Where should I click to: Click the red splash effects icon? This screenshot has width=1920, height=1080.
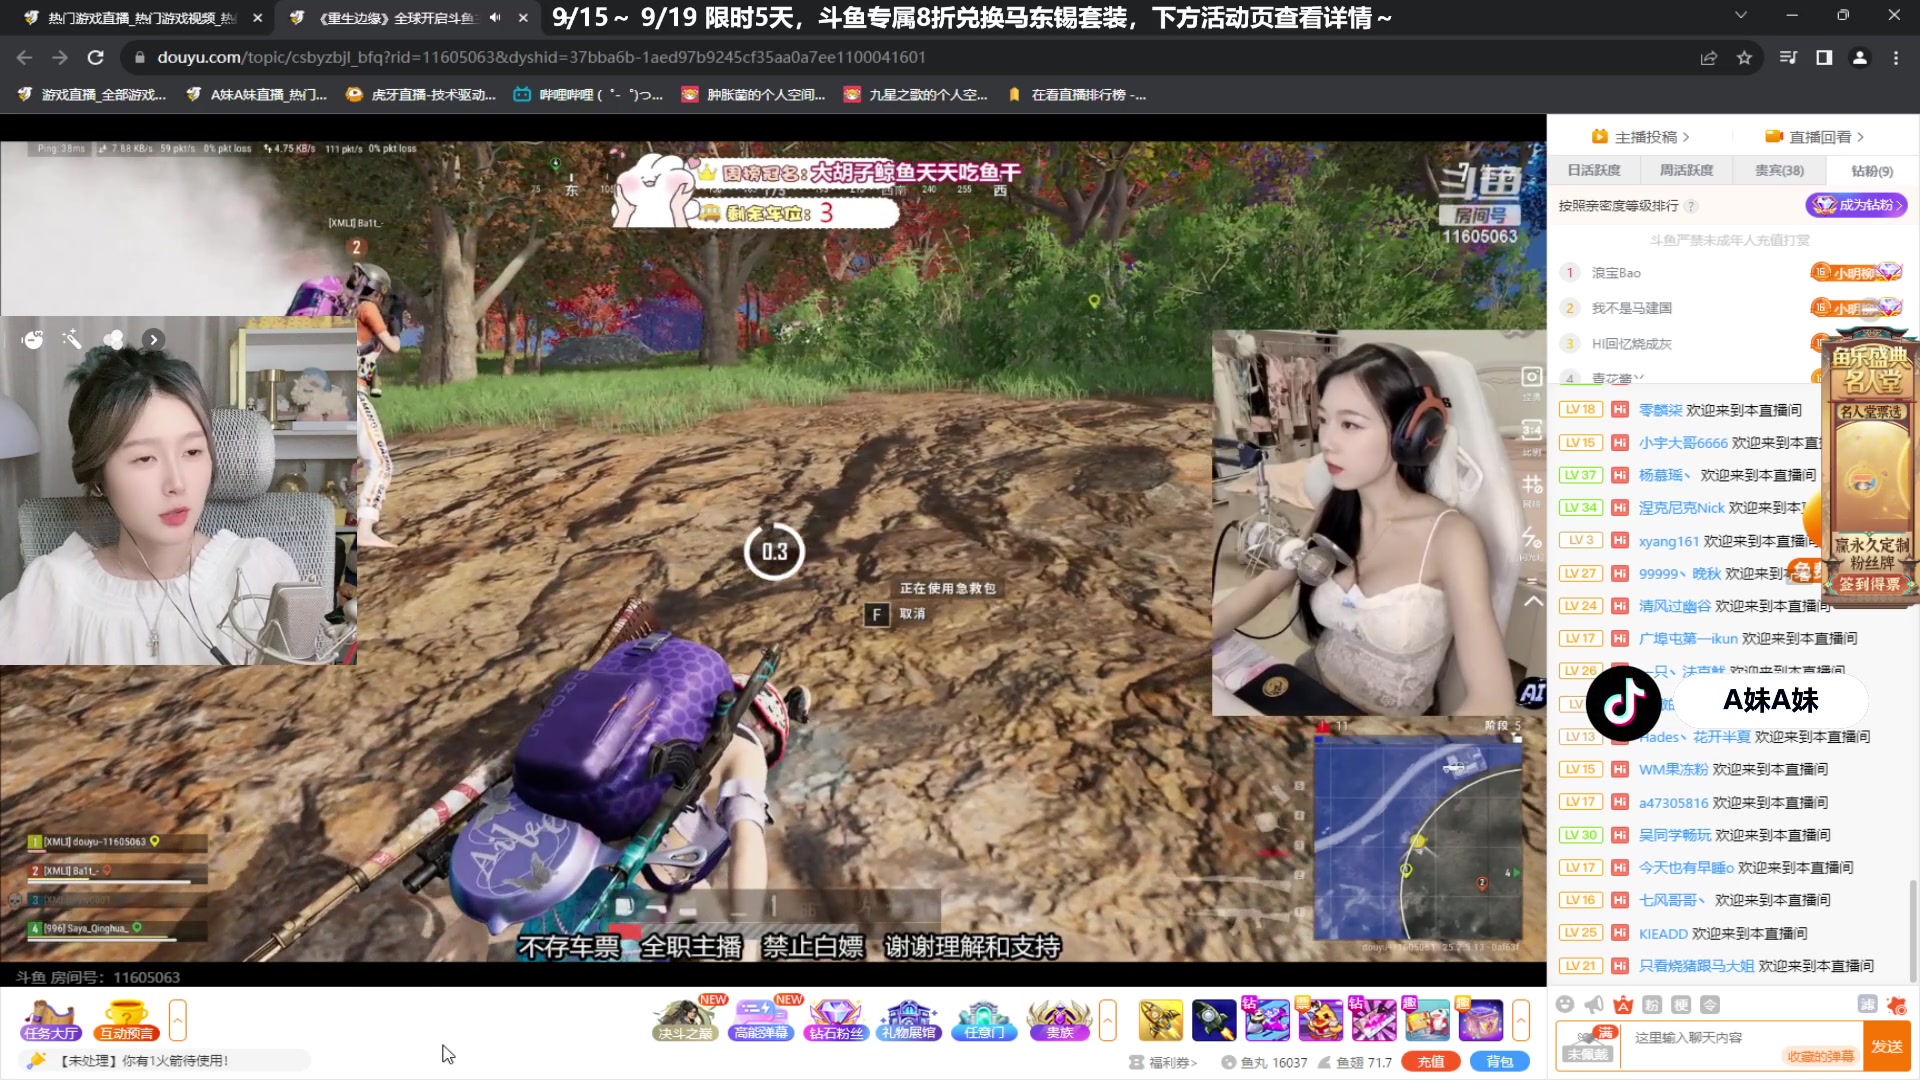[x=1896, y=1004]
